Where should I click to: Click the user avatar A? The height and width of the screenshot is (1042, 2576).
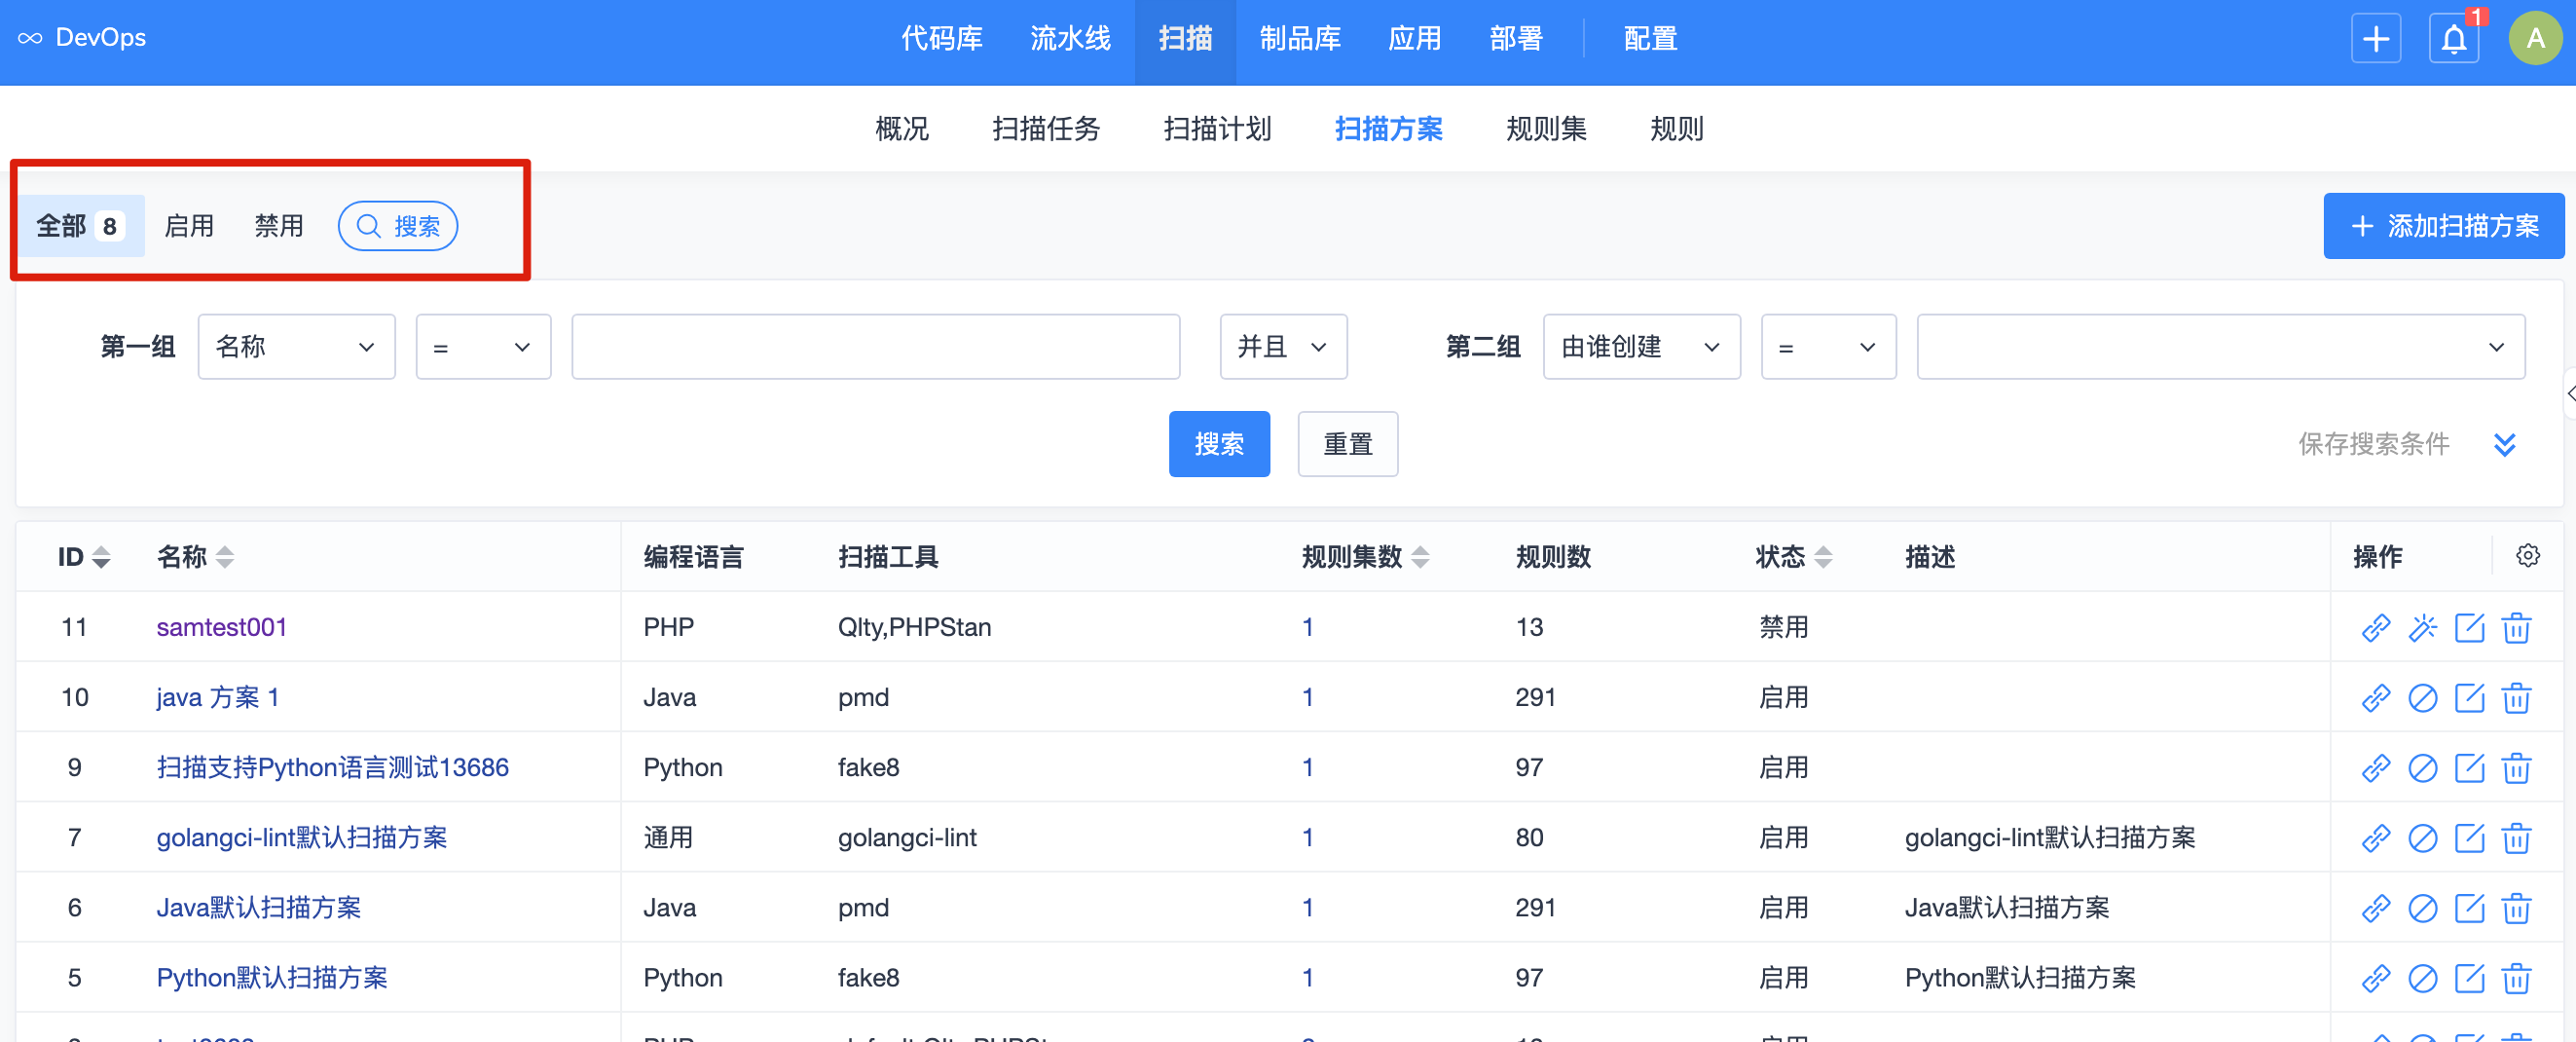pyautogui.click(x=2535, y=40)
